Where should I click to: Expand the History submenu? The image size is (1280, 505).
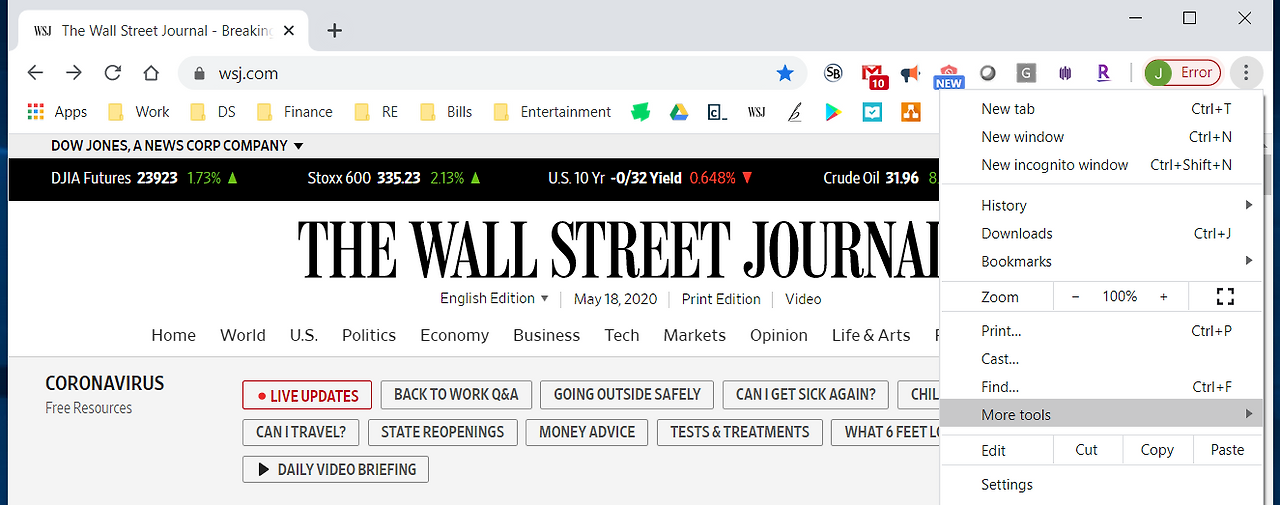1102,205
